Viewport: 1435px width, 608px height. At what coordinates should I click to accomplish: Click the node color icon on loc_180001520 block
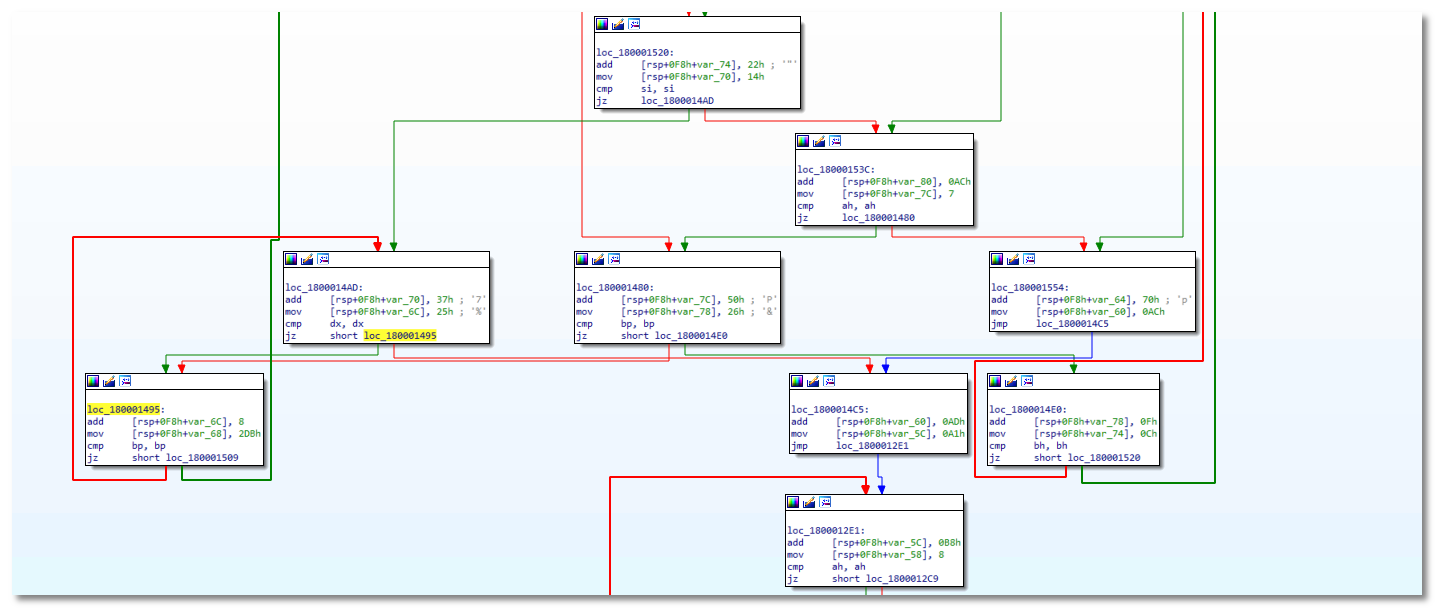coord(602,24)
